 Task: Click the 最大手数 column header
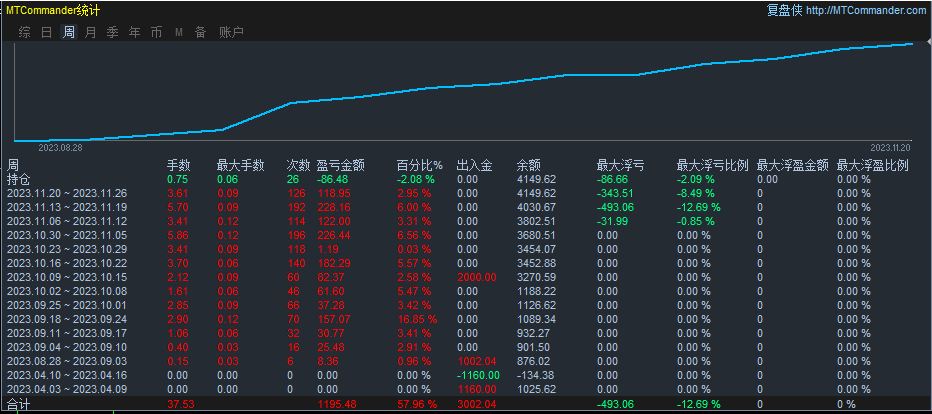tap(241, 165)
